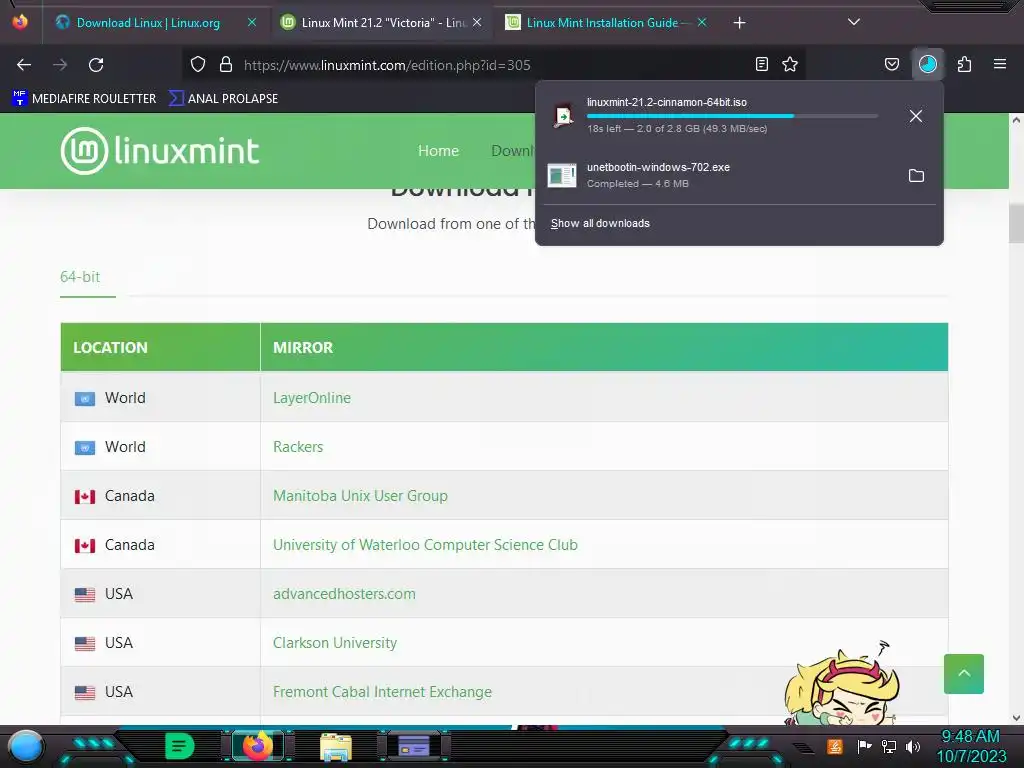Reload the current page
The height and width of the screenshot is (768, 1024).
pyautogui.click(x=96, y=65)
